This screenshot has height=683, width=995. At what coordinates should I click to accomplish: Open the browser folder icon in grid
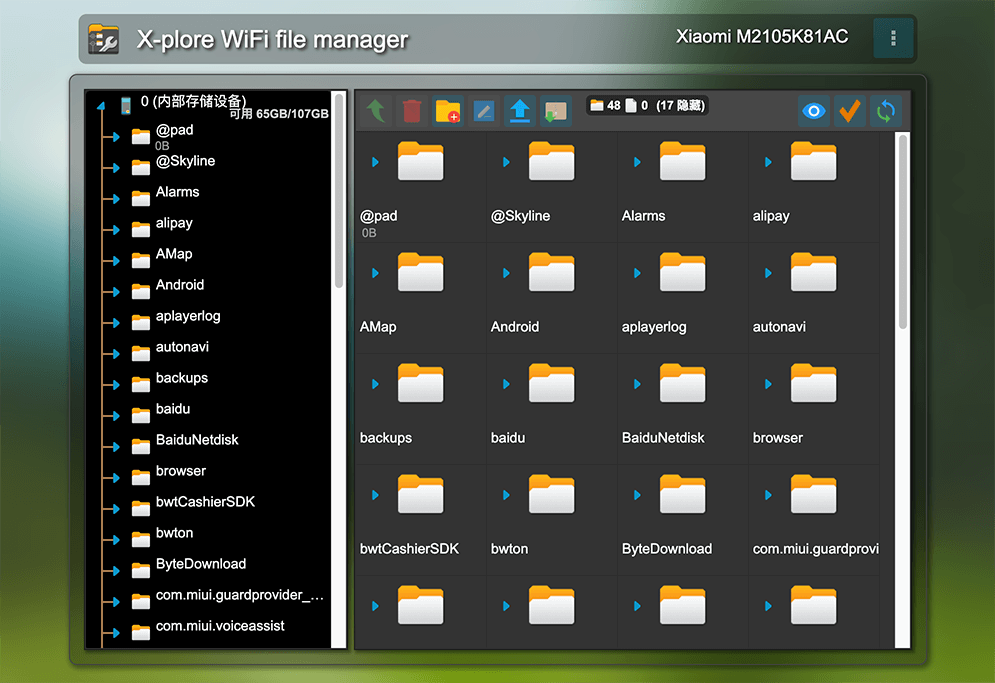[x=813, y=383]
